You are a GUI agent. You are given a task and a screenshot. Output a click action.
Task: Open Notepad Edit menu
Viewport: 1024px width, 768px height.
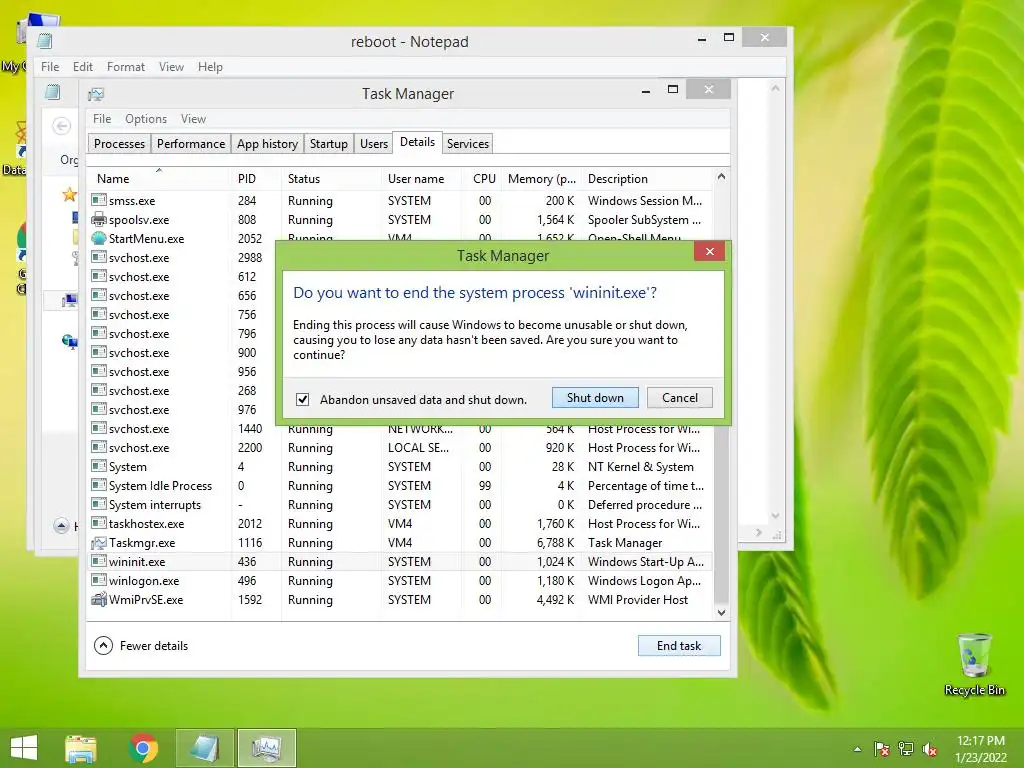tap(82, 67)
